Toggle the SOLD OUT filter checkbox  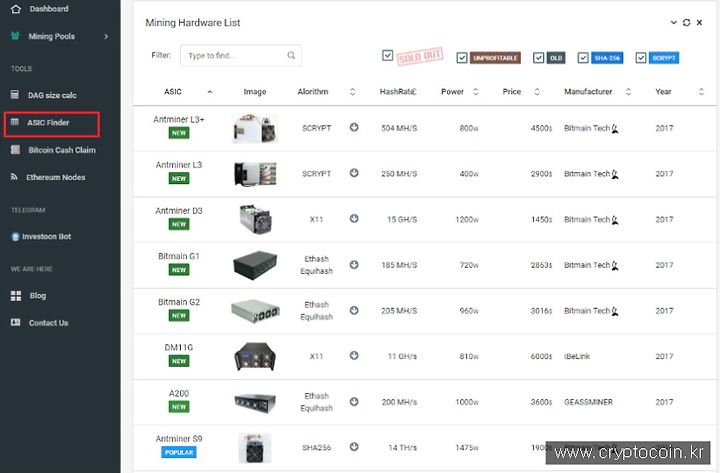[388, 56]
